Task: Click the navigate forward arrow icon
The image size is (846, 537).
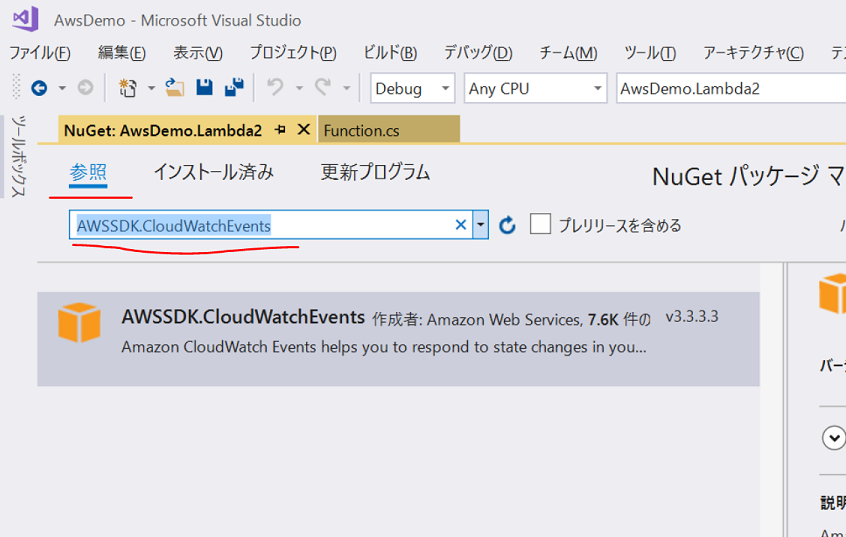Action: 85,87
